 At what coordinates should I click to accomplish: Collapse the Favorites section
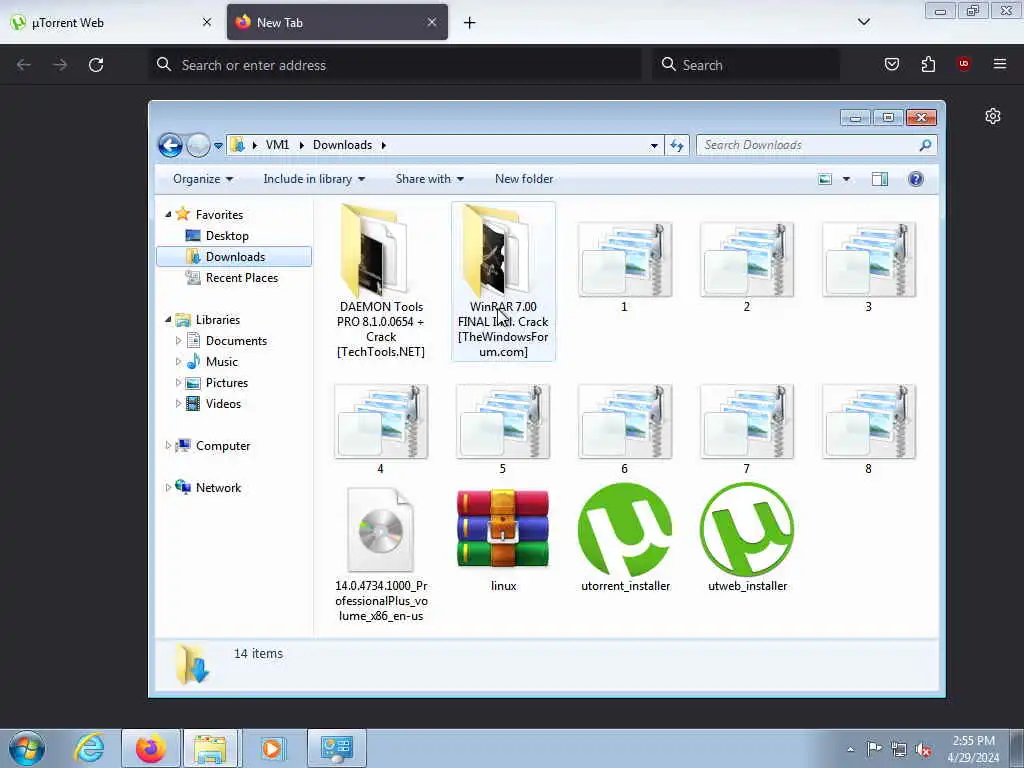(168, 214)
